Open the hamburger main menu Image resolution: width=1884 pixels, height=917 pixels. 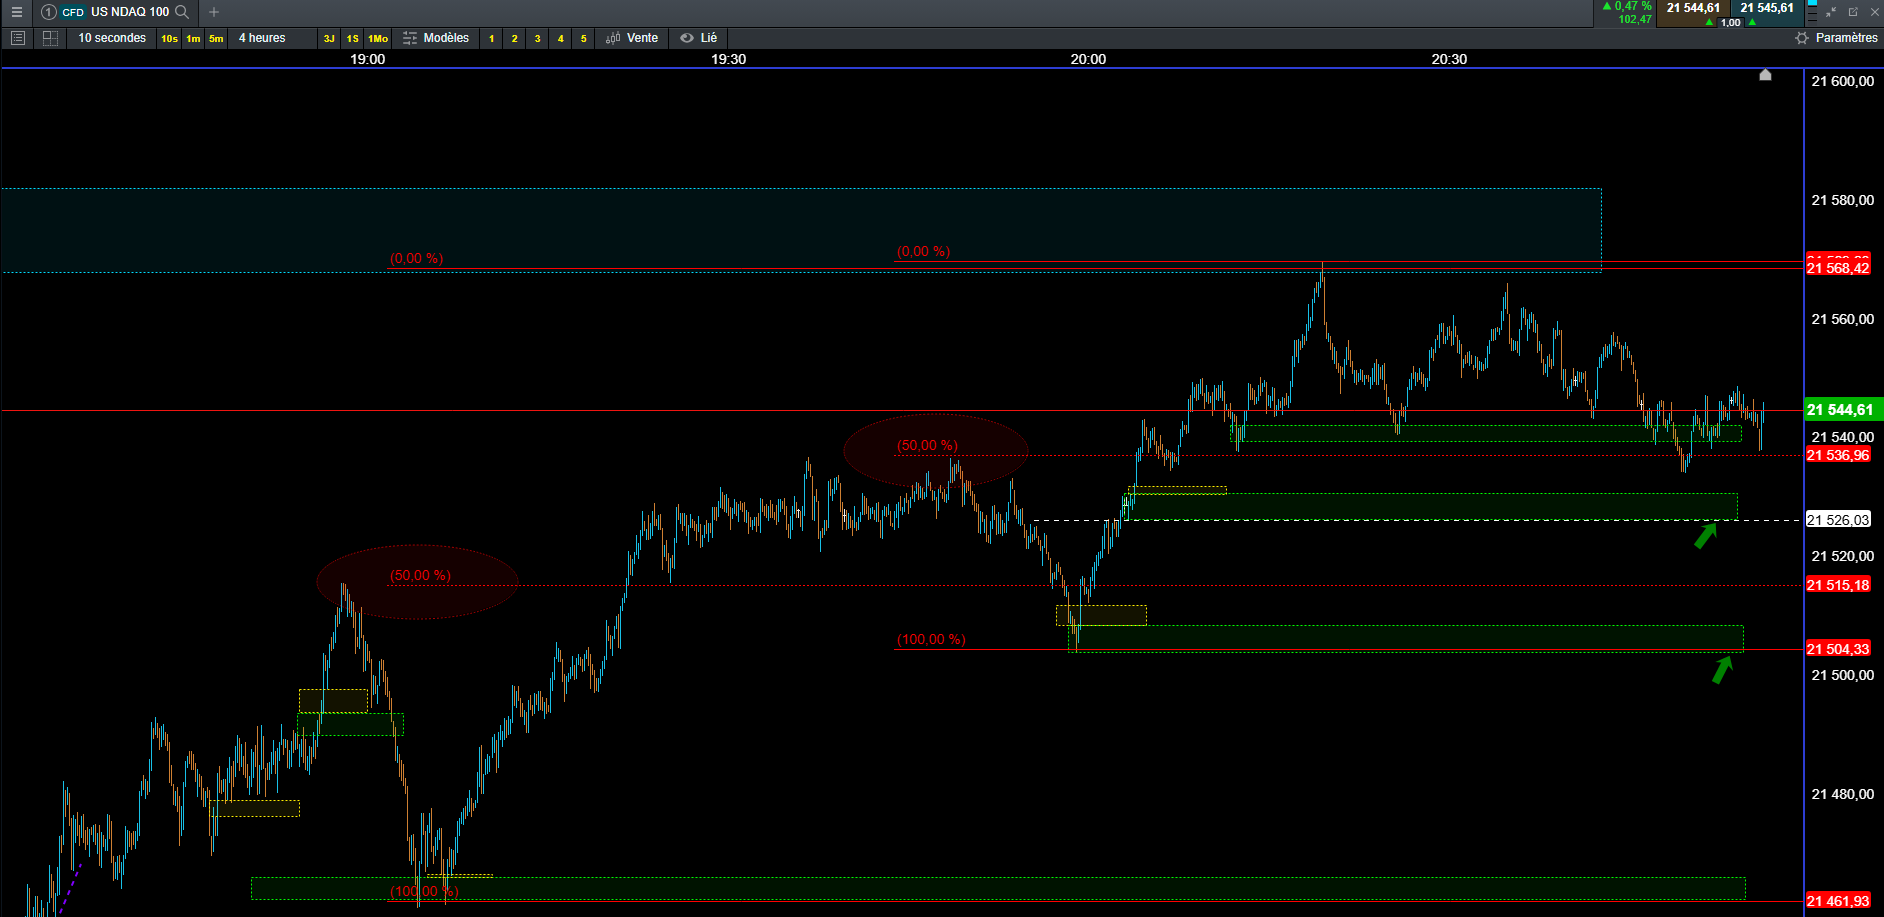coord(16,12)
